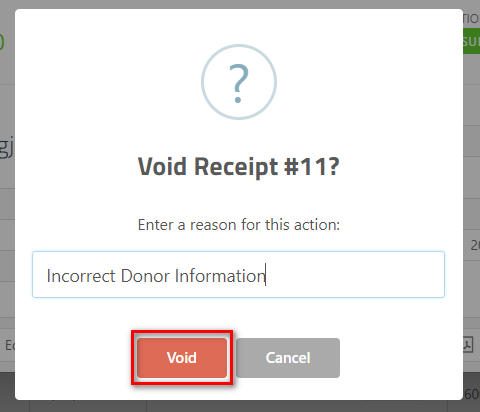Focus the reason for this action field
The width and height of the screenshot is (480, 412).
point(238,274)
